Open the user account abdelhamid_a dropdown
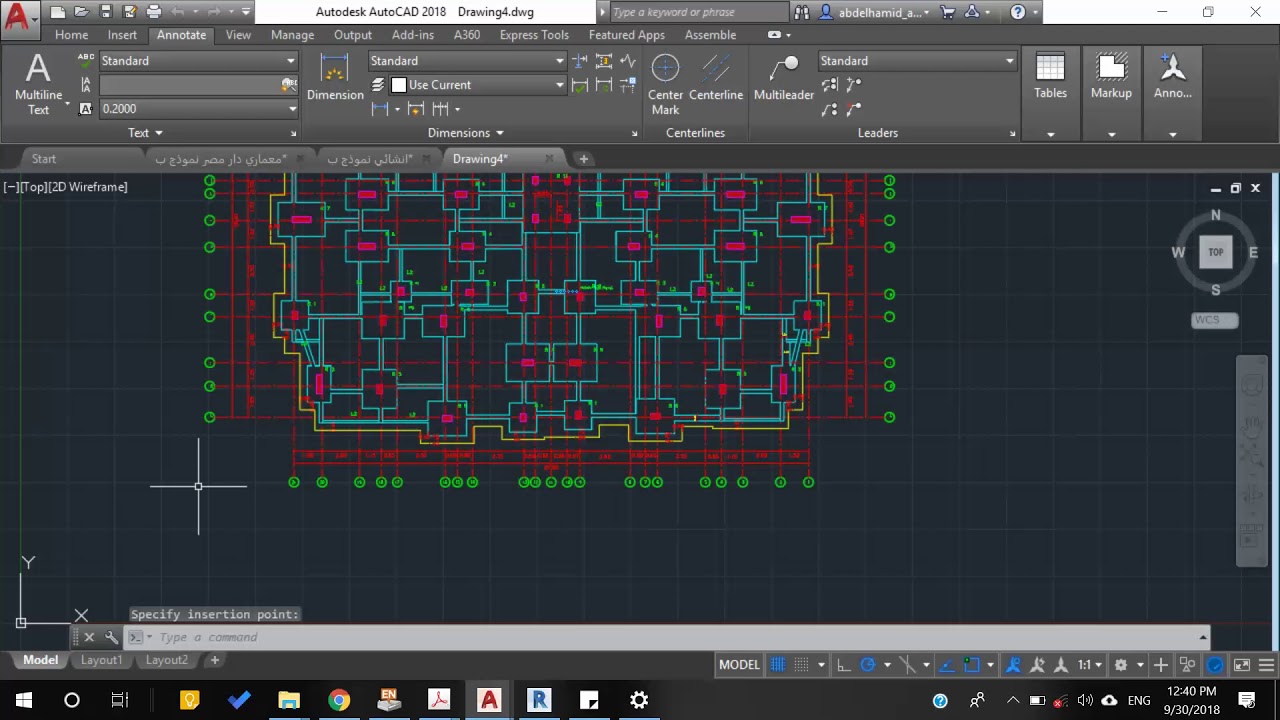 pos(875,12)
